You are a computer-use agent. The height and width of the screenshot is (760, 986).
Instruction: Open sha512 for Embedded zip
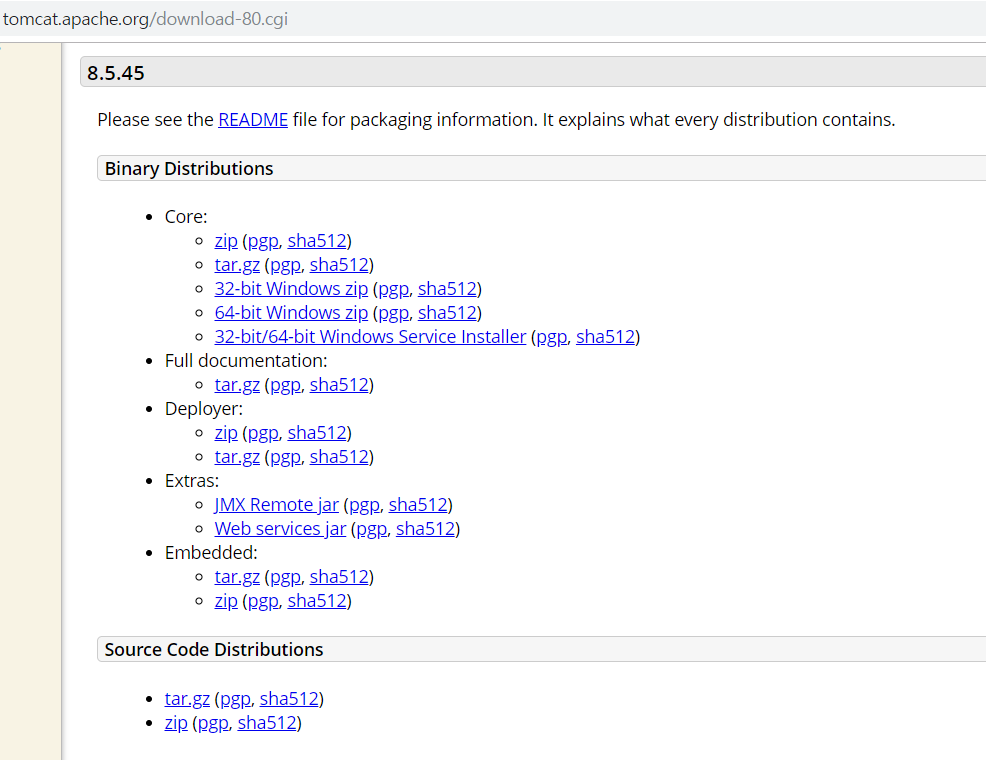click(x=317, y=601)
